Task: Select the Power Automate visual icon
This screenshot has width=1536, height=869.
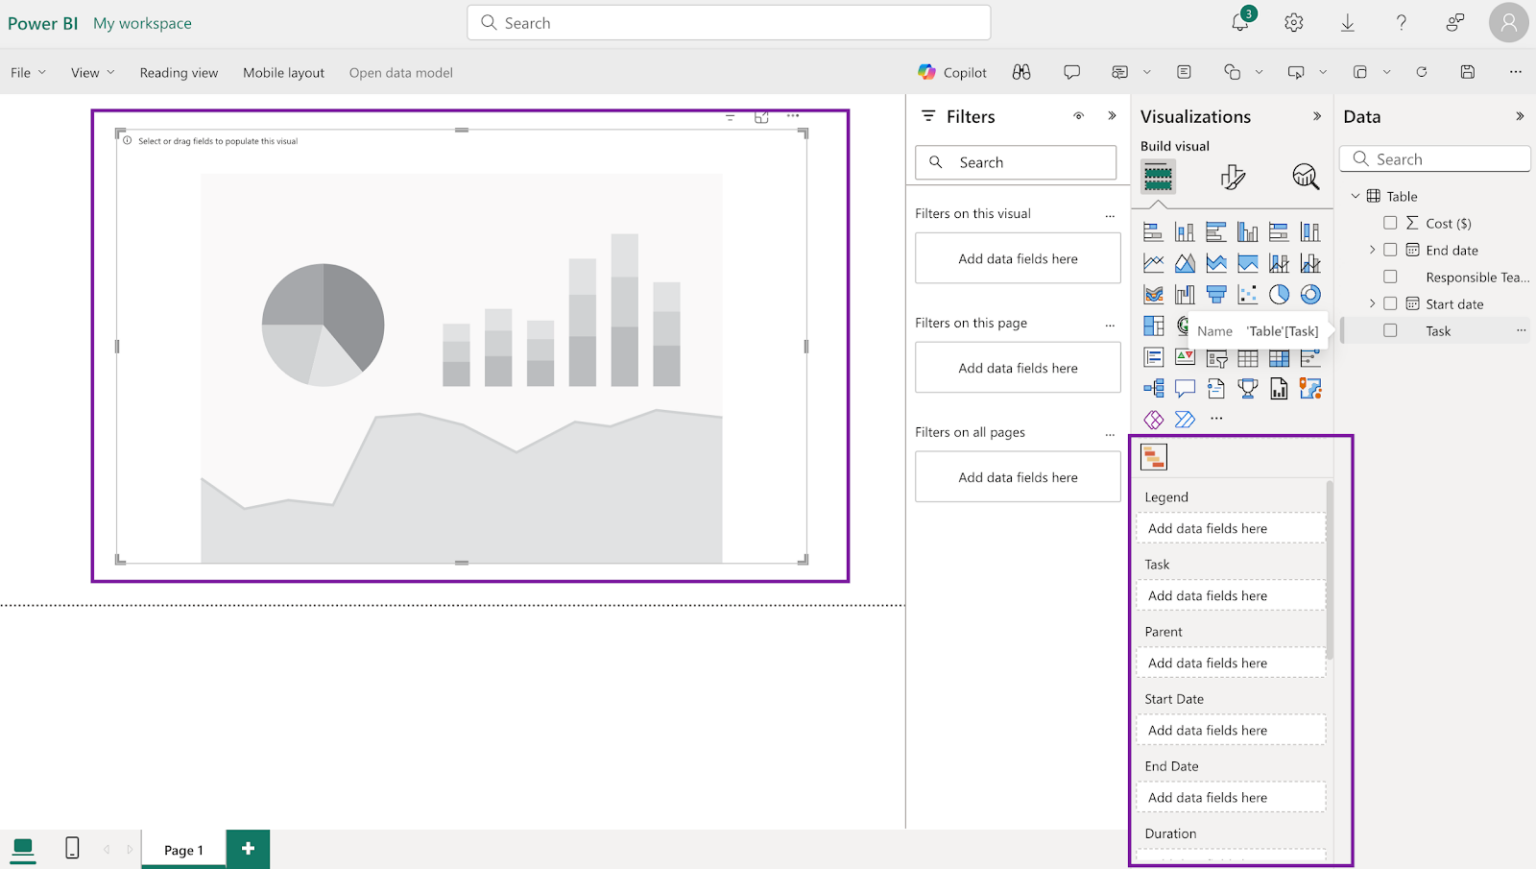Action: click(x=1185, y=419)
